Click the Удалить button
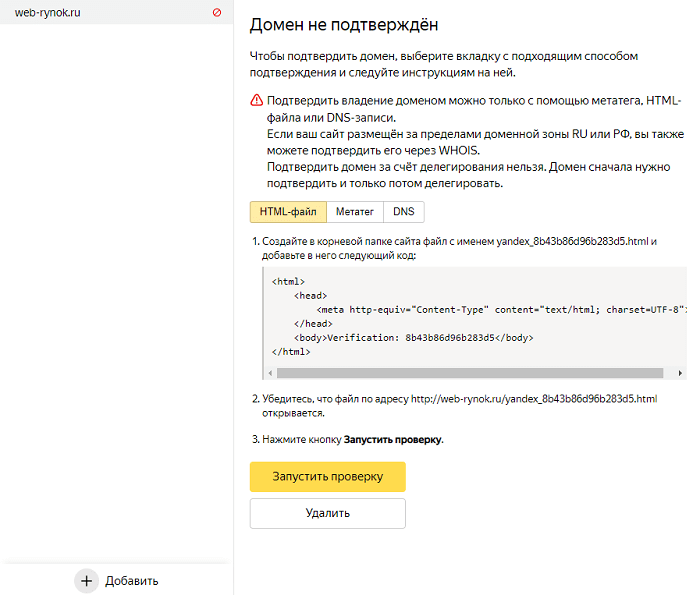Viewport: 700px width, 595px height. (328, 513)
